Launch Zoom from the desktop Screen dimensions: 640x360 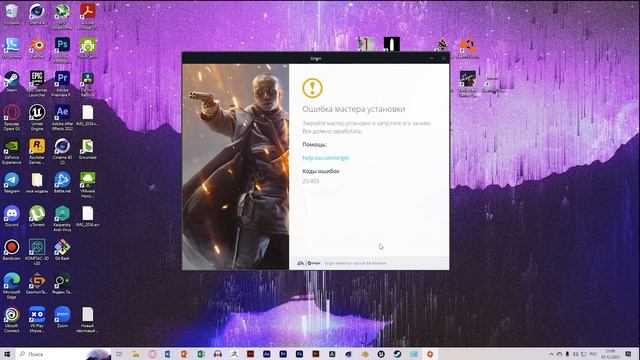pos(62,318)
